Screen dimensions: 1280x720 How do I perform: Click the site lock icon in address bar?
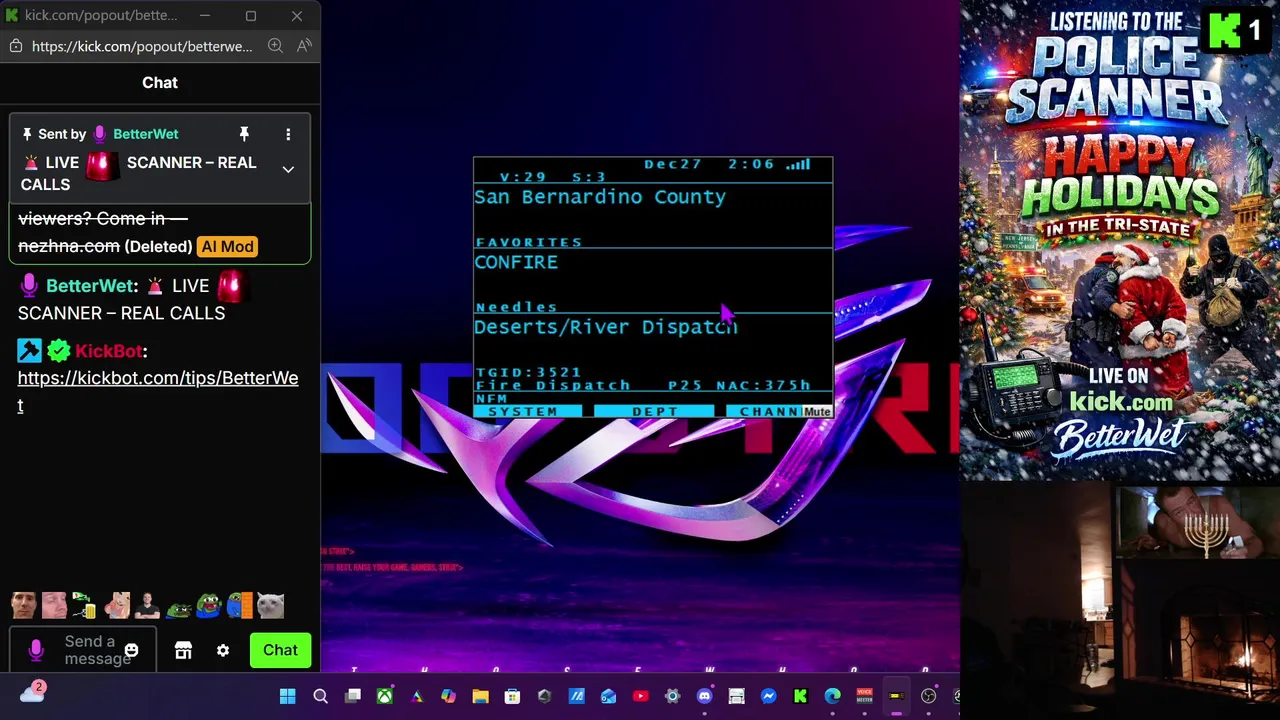coord(15,46)
